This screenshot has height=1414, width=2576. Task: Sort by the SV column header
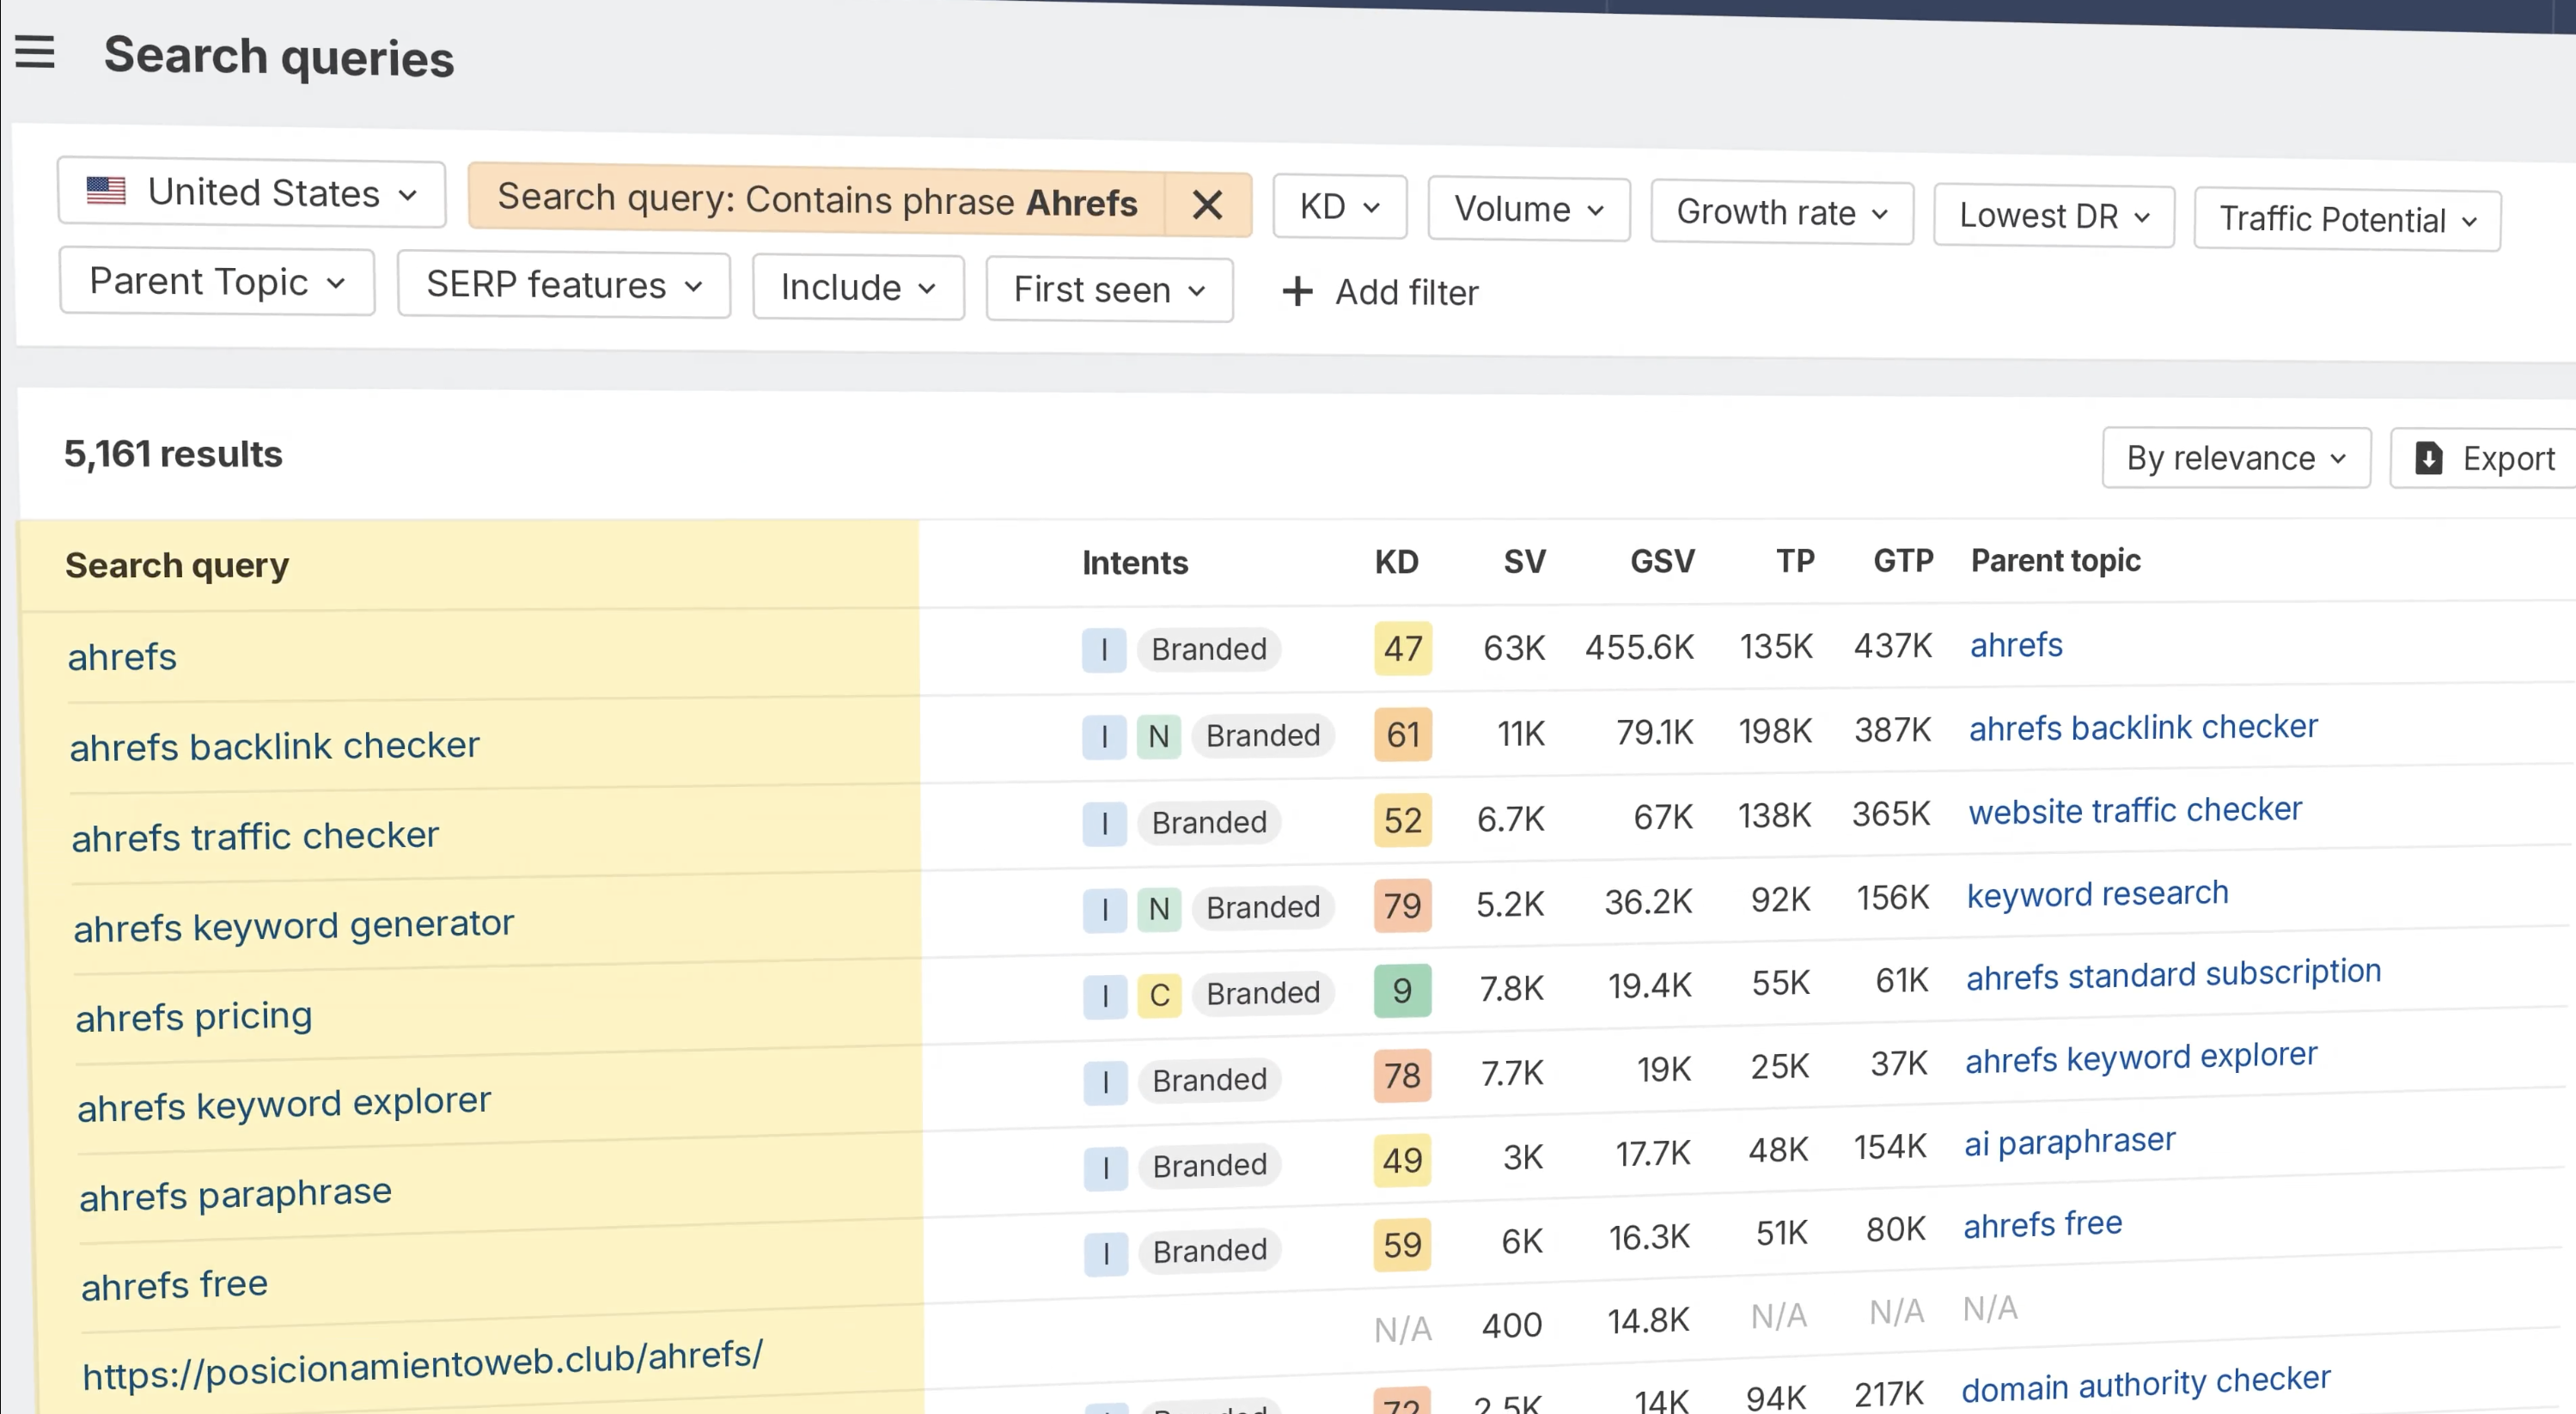tap(1524, 562)
